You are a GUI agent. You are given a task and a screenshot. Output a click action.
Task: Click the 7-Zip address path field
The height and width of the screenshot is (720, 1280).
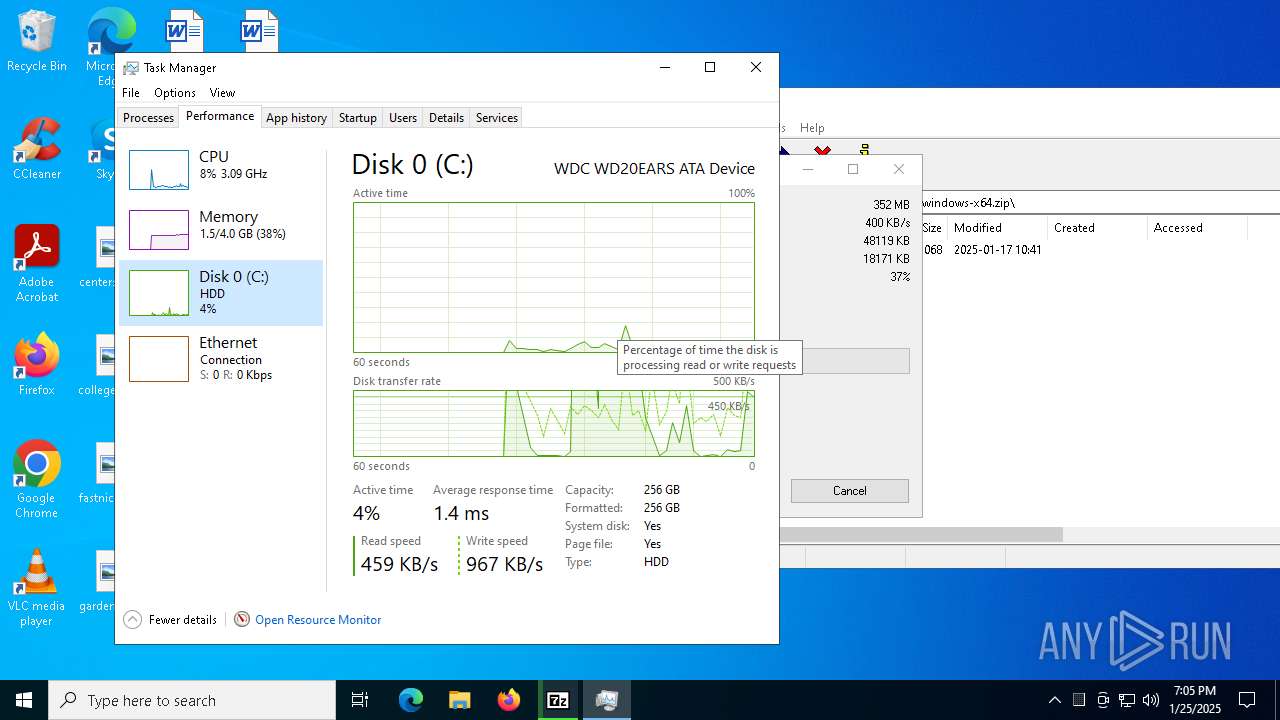point(1100,203)
